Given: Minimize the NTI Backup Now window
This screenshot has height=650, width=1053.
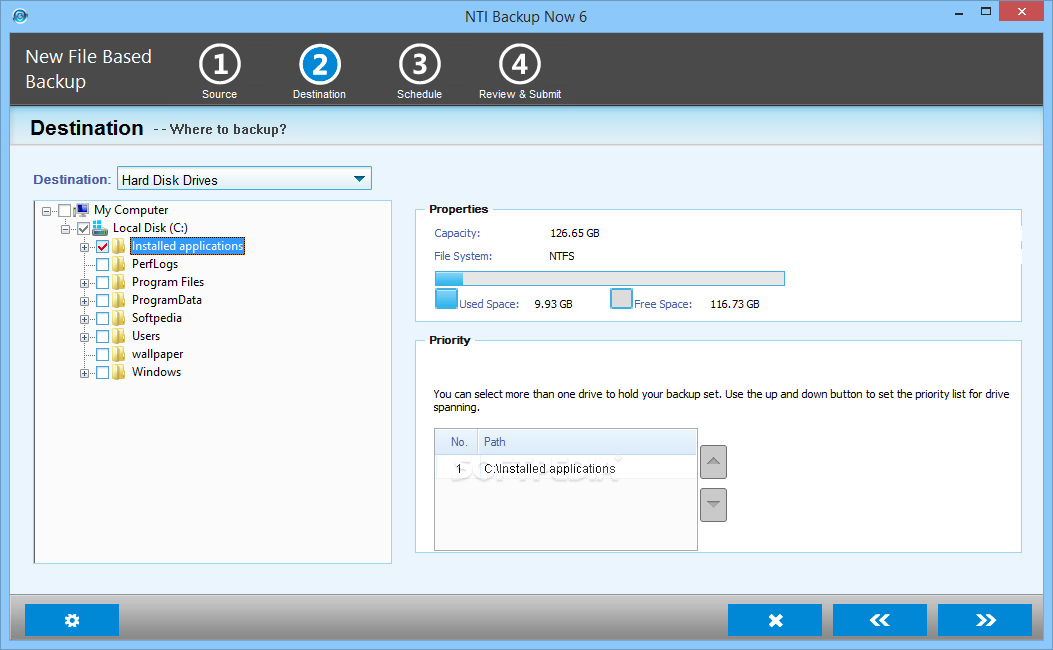Looking at the screenshot, I should pos(959,13).
